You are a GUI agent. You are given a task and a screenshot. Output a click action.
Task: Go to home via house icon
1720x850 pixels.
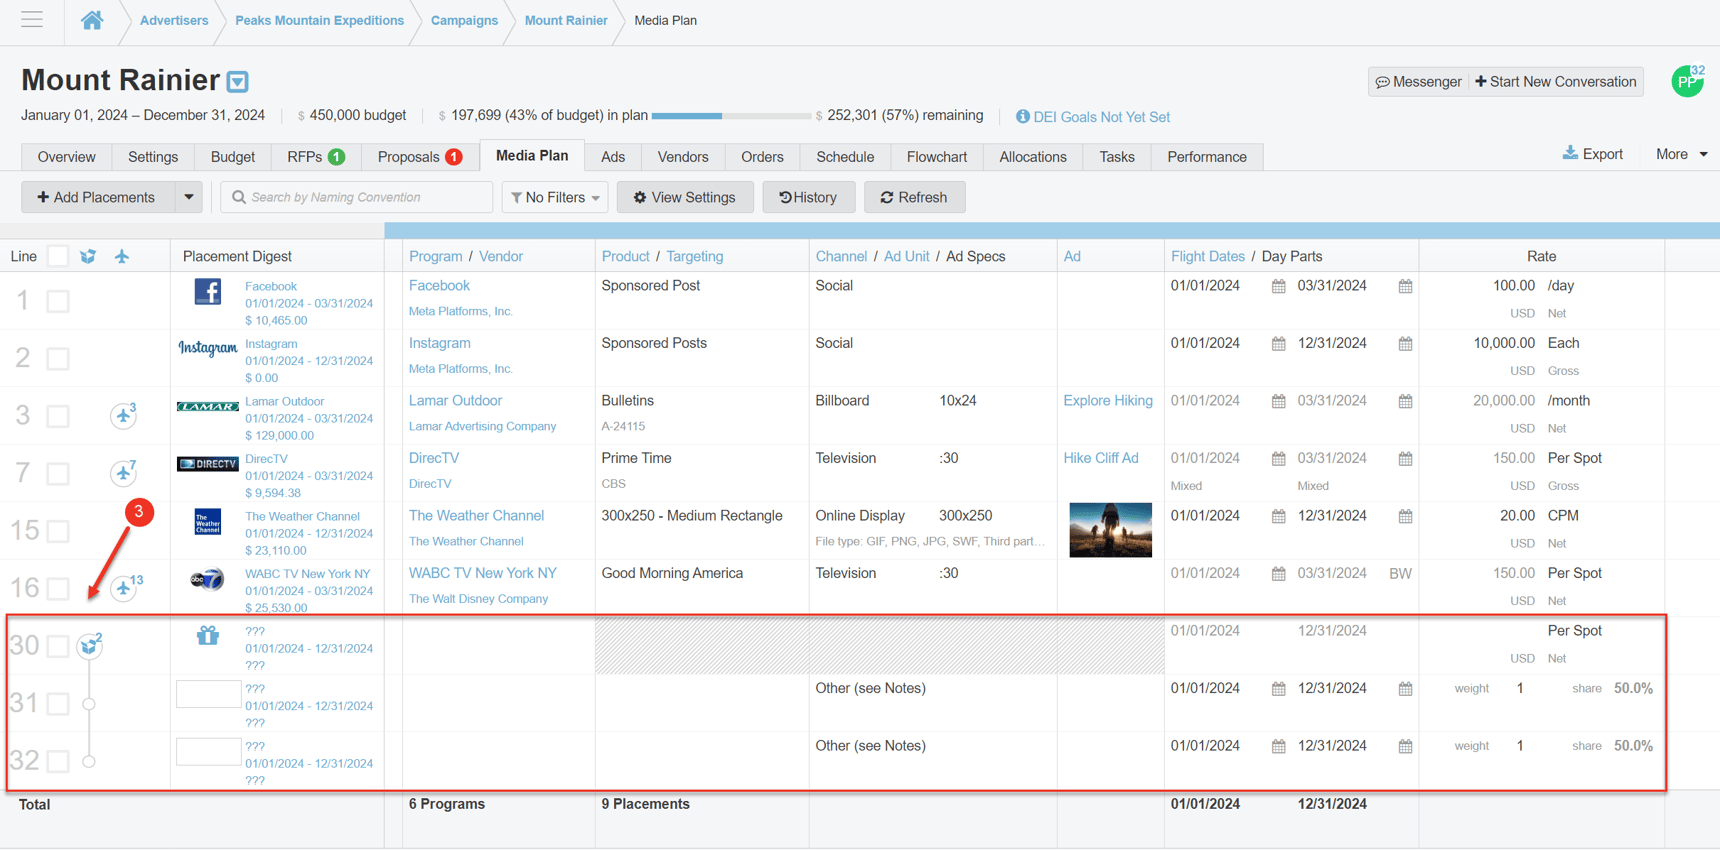coord(92,20)
